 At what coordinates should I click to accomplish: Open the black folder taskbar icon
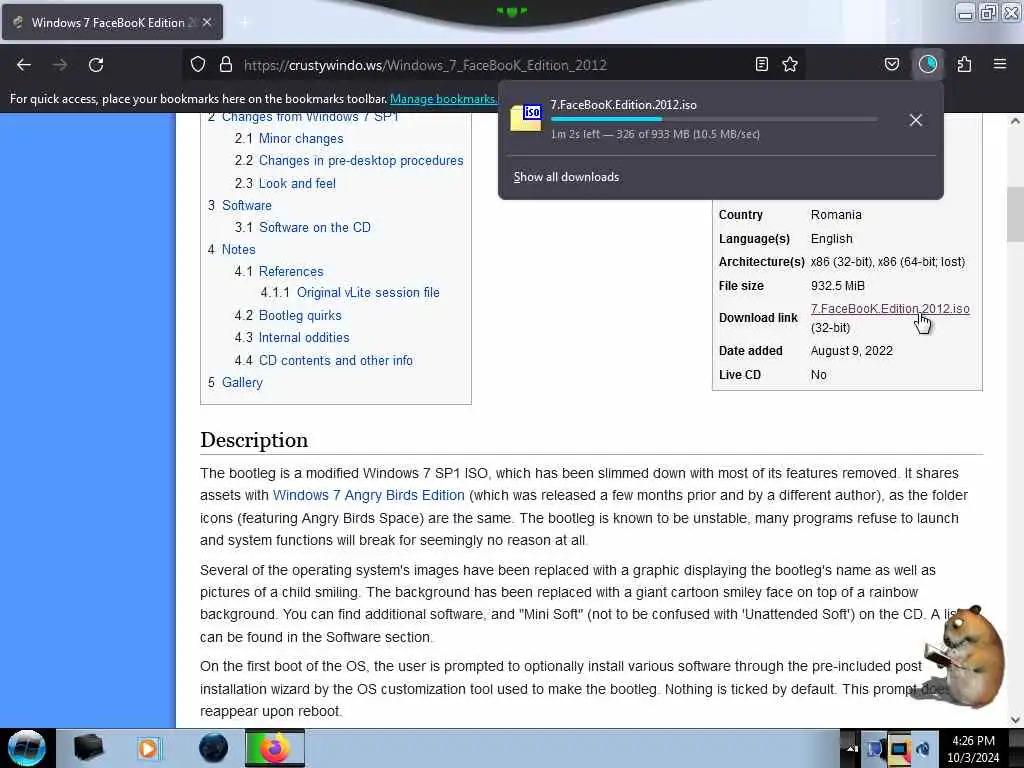88,748
